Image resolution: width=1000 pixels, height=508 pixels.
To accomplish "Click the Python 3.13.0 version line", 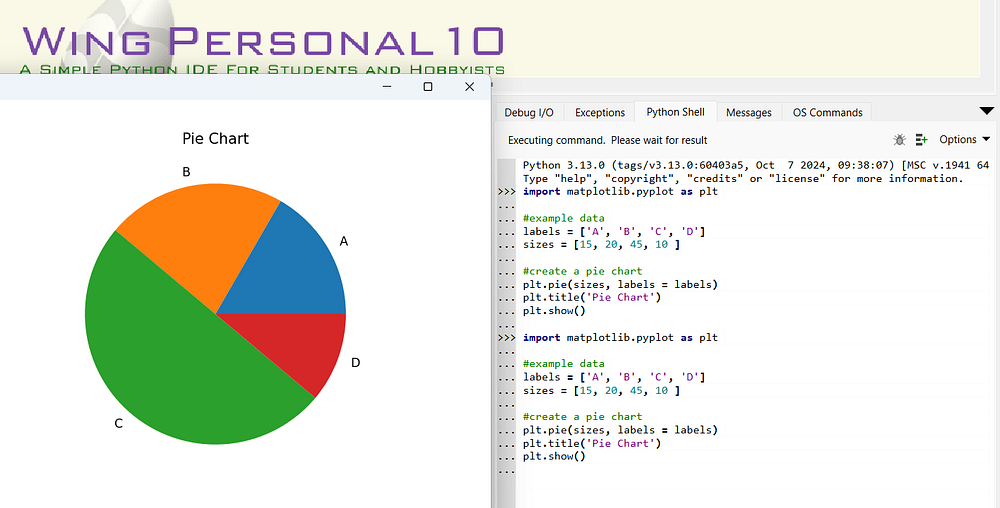I will [x=756, y=165].
